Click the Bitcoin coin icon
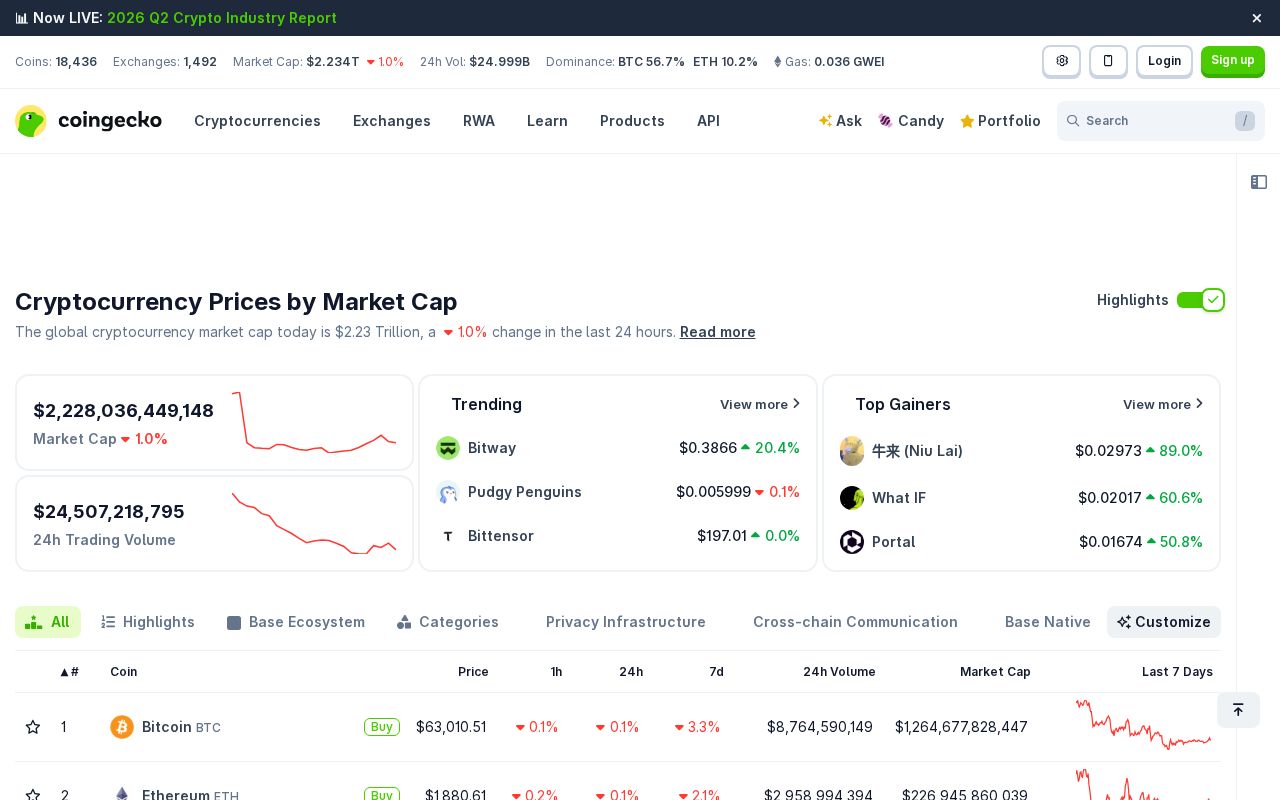This screenshot has height=800, width=1280. click(122, 727)
